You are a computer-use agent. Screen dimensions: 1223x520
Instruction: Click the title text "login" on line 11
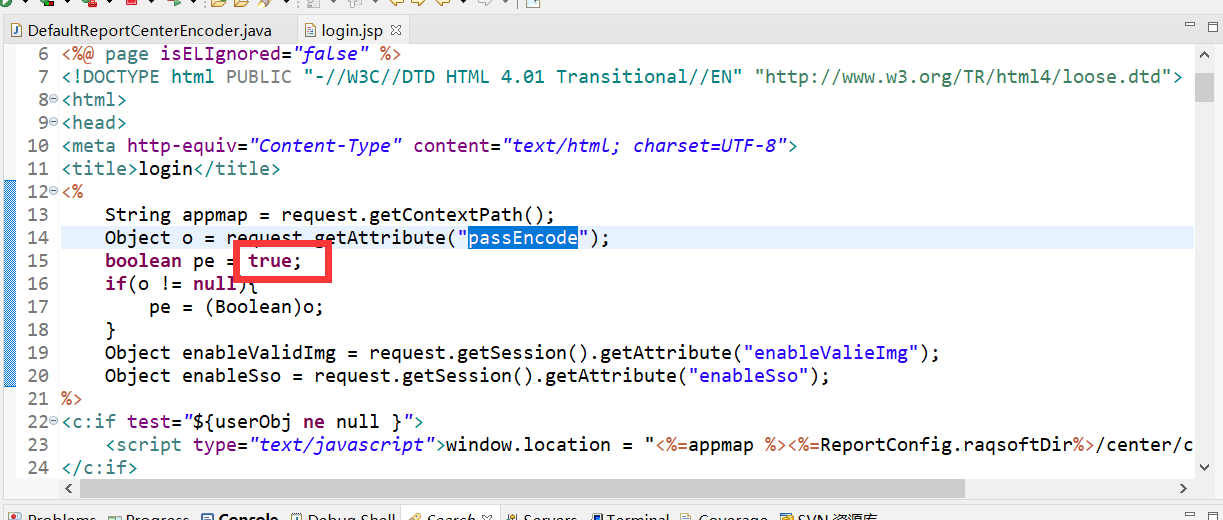(165, 169)
